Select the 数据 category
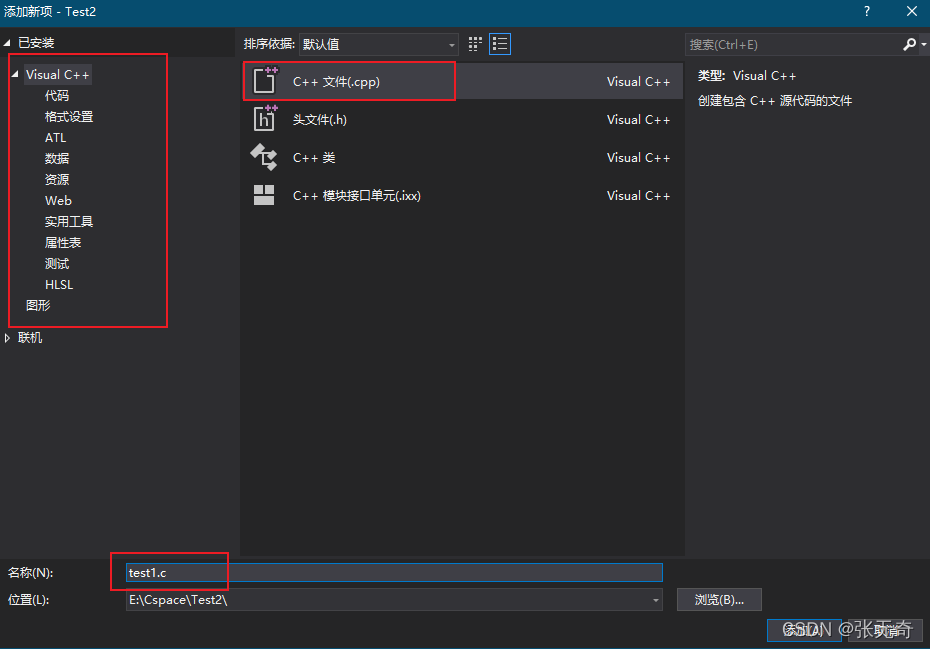Screen dimensions: 930x649 pos(57,158)
